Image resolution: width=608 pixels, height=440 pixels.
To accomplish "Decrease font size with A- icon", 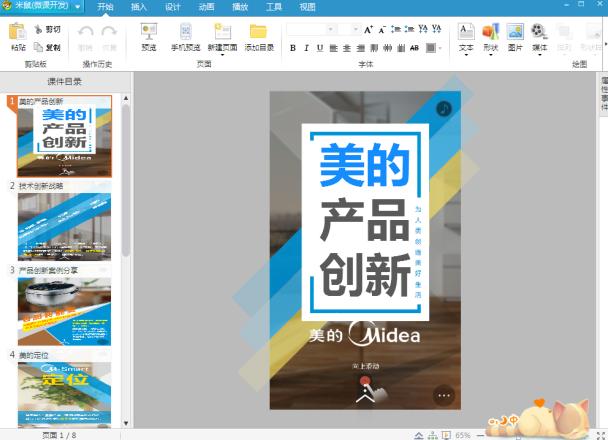I will click(x=382, y=29).
